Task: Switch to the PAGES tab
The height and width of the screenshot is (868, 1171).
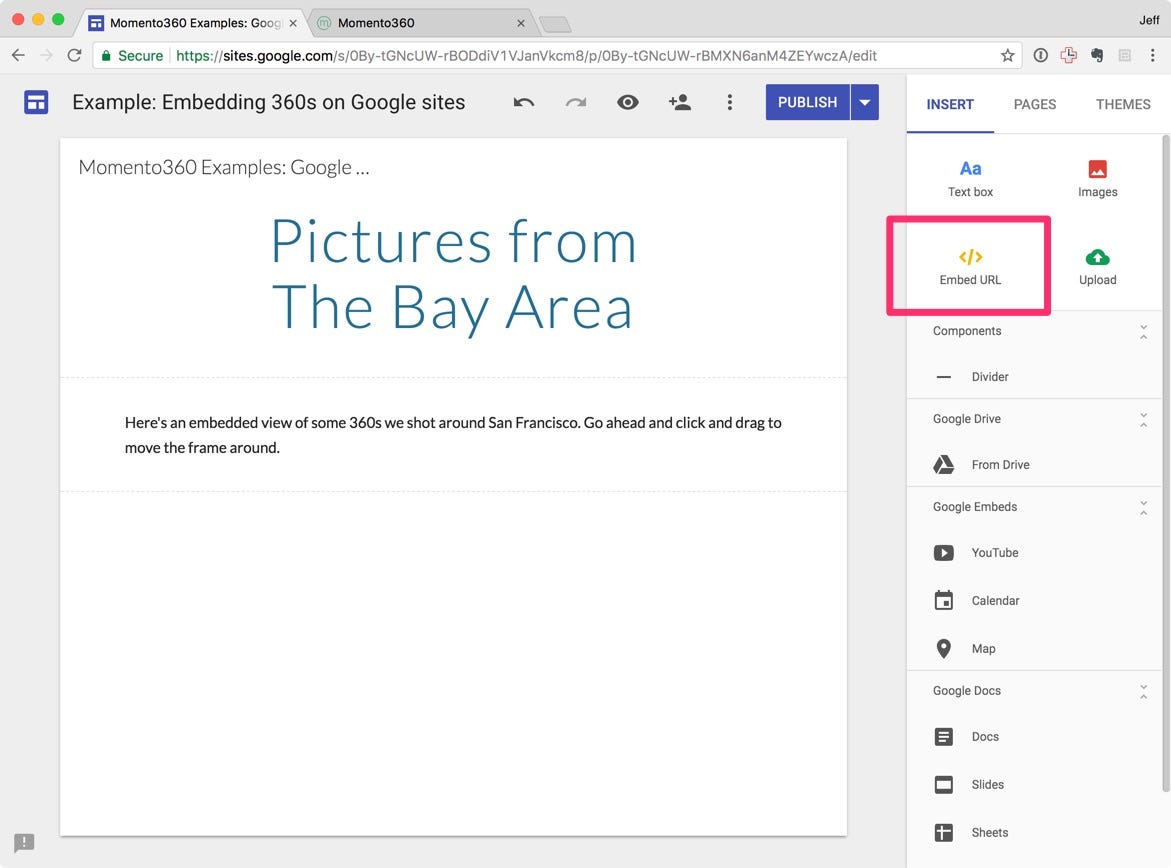Action: point(1034,105)
